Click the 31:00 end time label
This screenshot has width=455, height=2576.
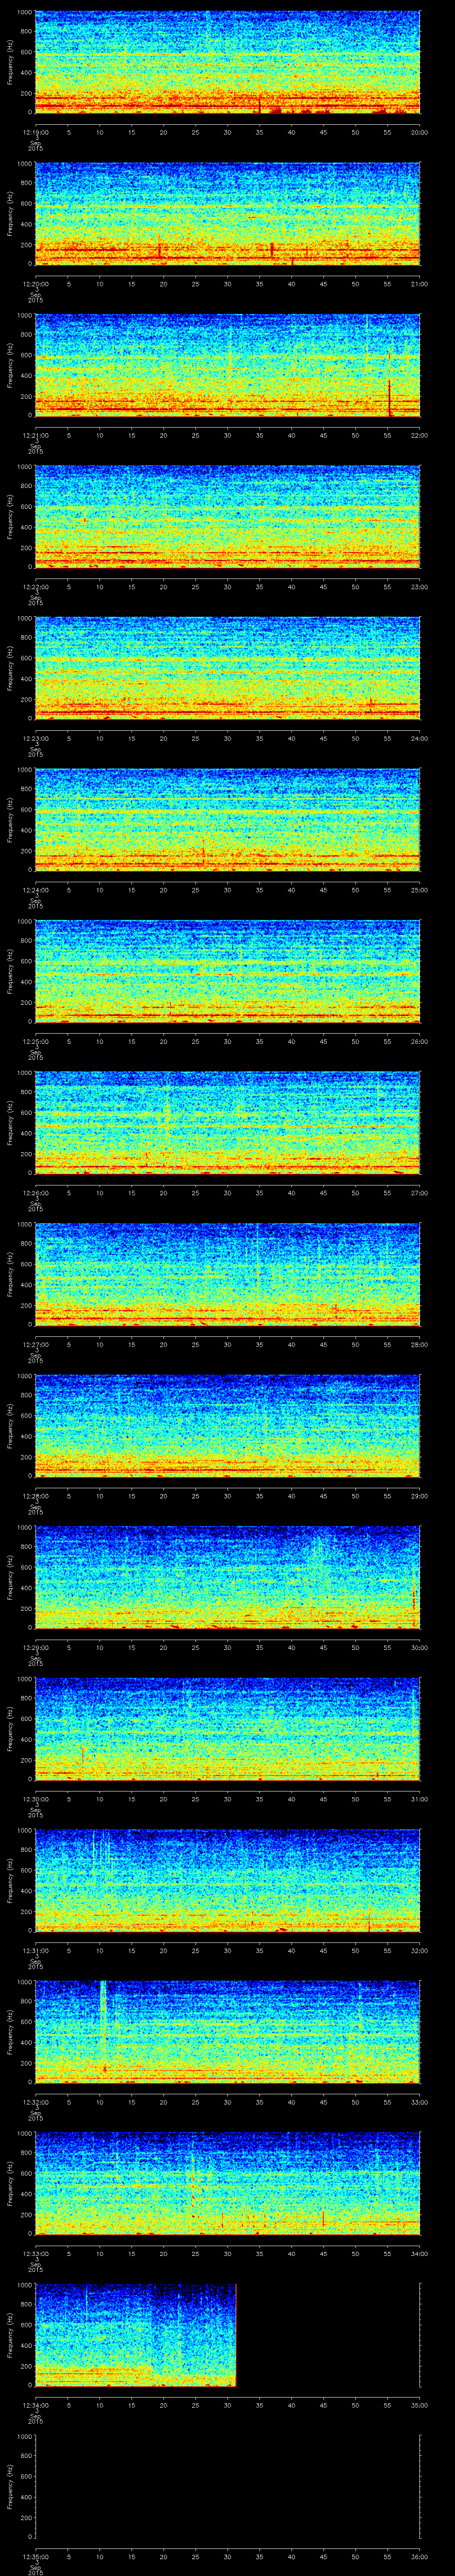[x=419, y=1798]
